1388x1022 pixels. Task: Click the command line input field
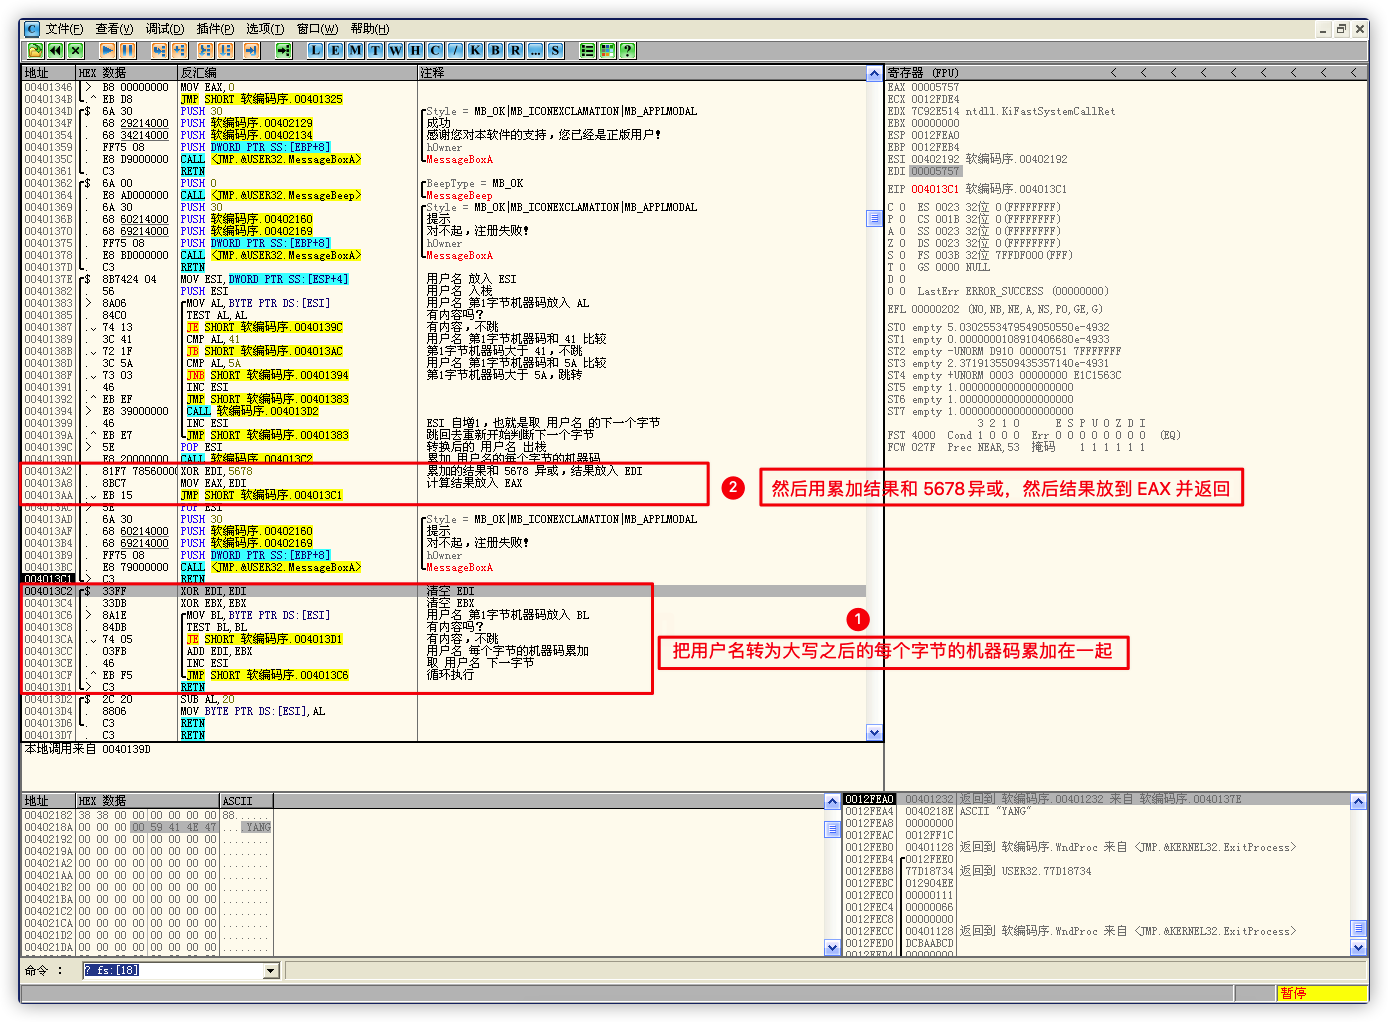[172, 971]
